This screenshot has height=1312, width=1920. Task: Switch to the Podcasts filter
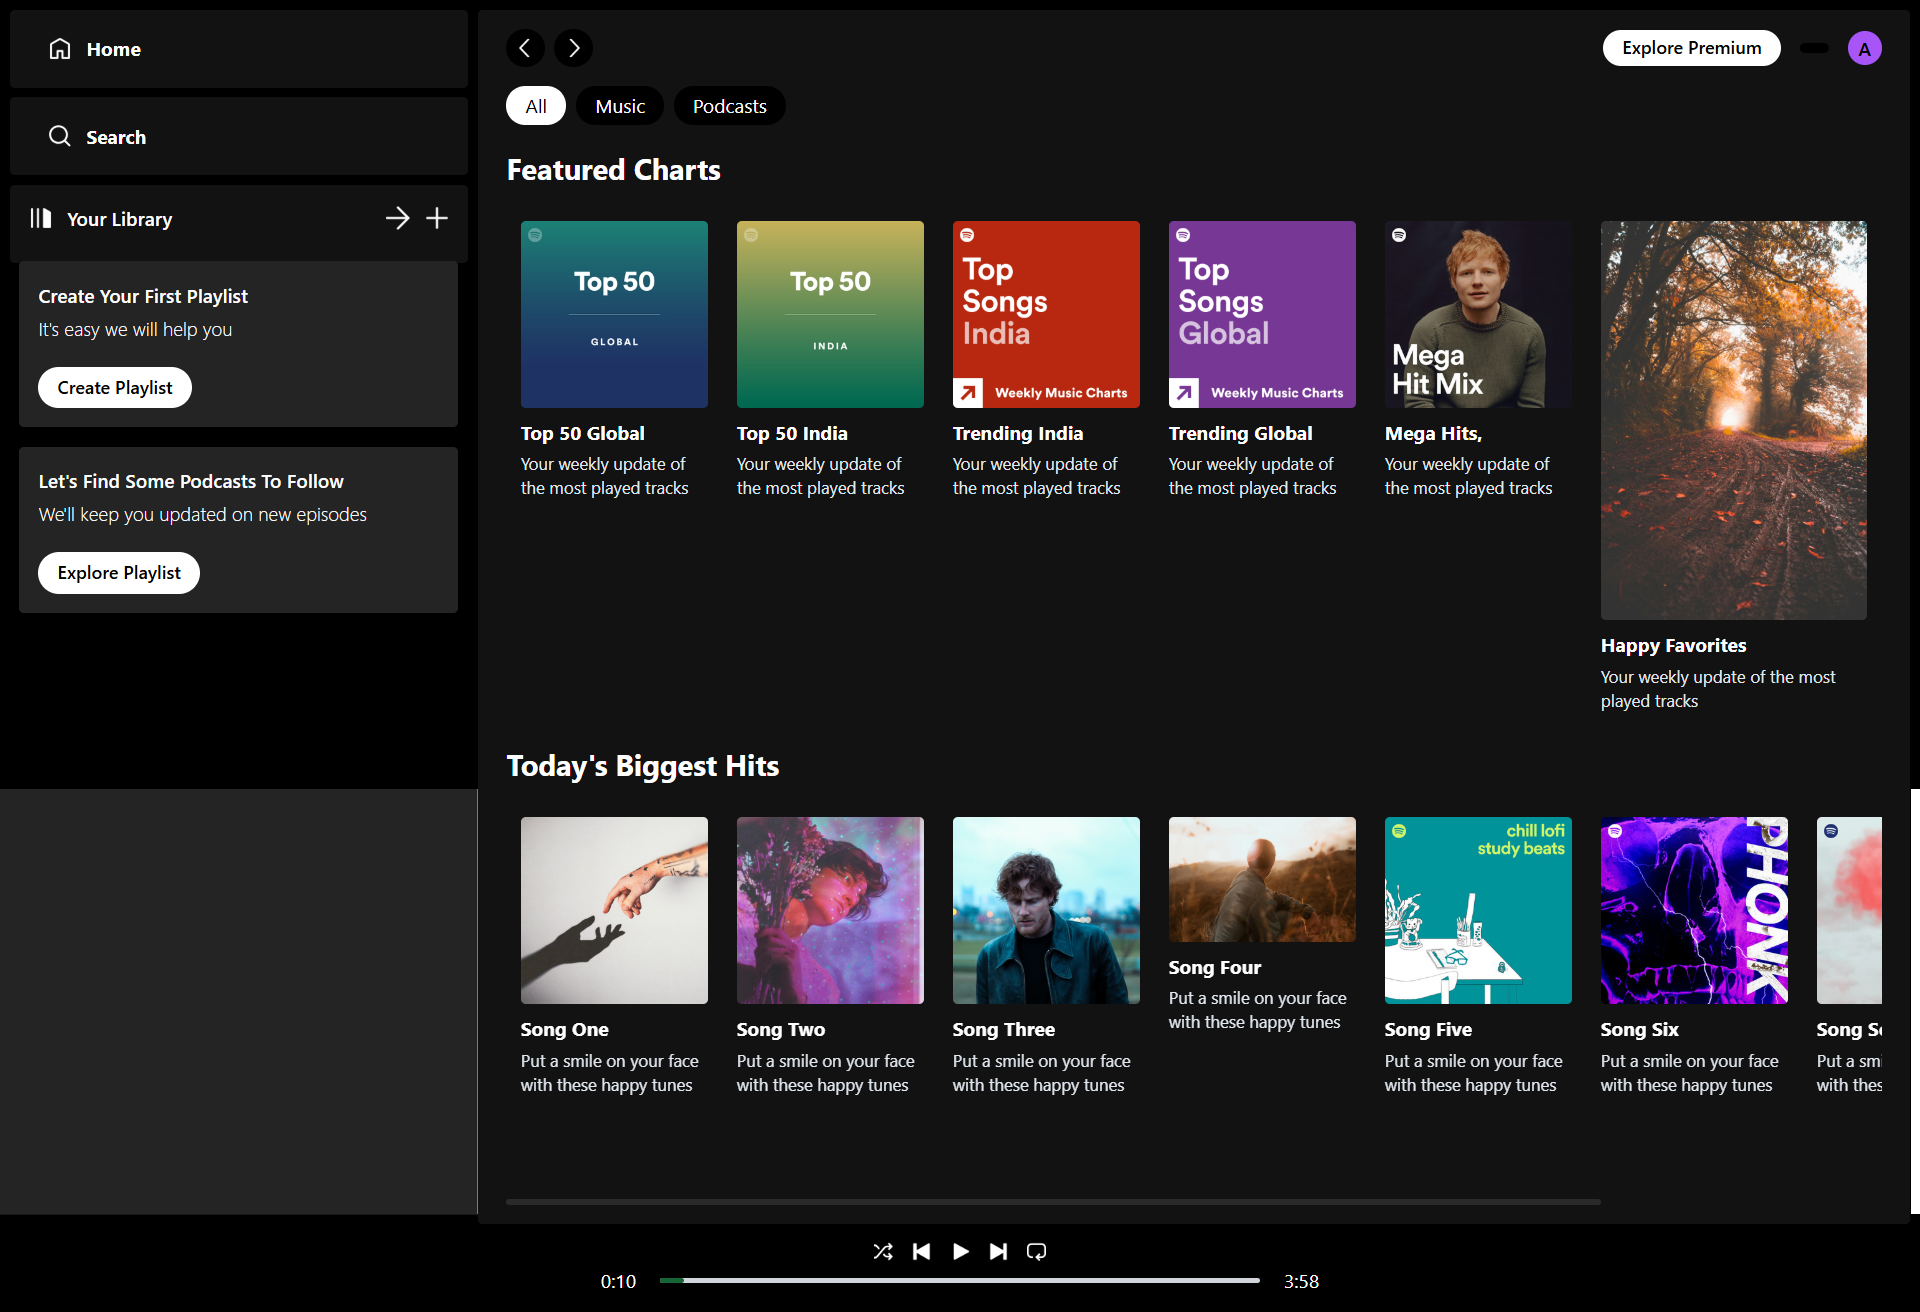[729, 105]
